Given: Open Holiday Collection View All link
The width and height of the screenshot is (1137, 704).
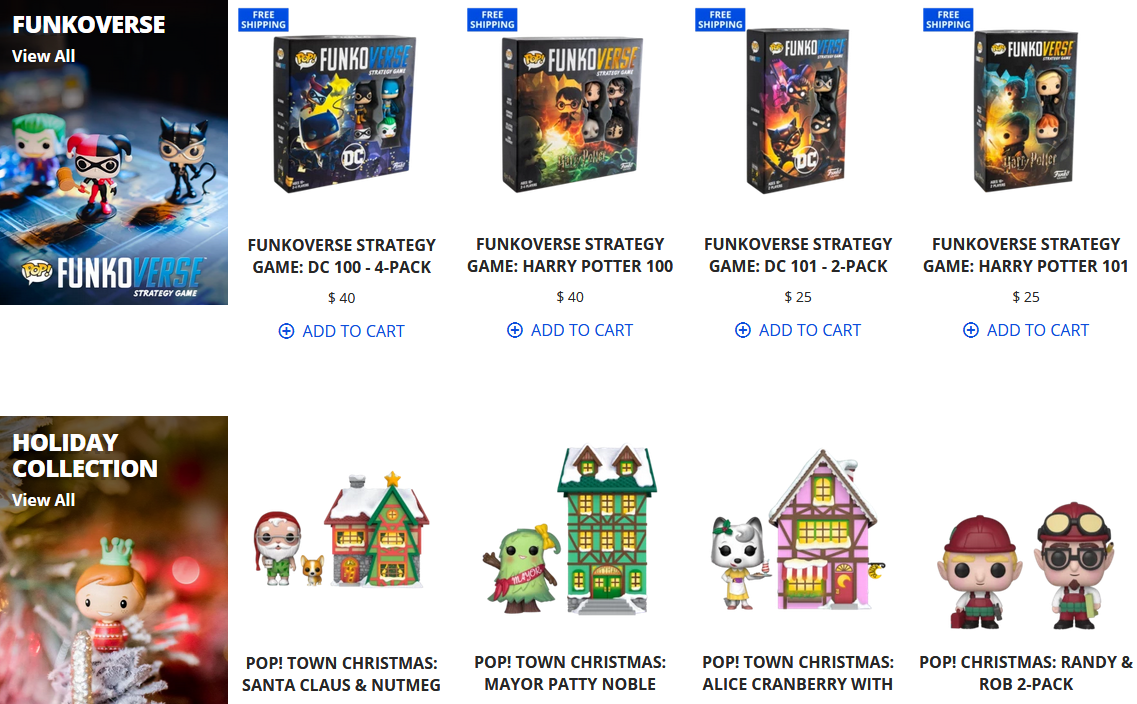Looking at the screenshot, I should pyautogui.click(x=44, y=500).
